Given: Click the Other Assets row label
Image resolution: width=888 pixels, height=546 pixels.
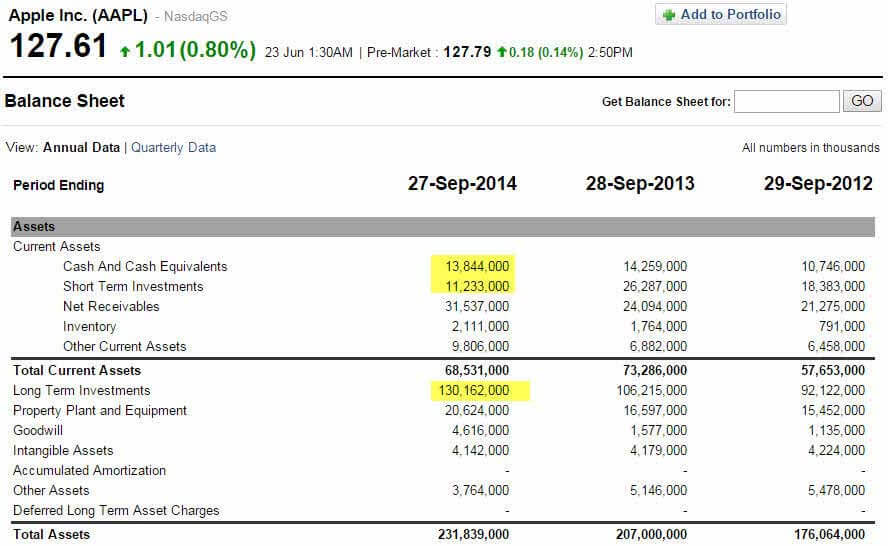Looking at the screenshot, I should (51, 490).
